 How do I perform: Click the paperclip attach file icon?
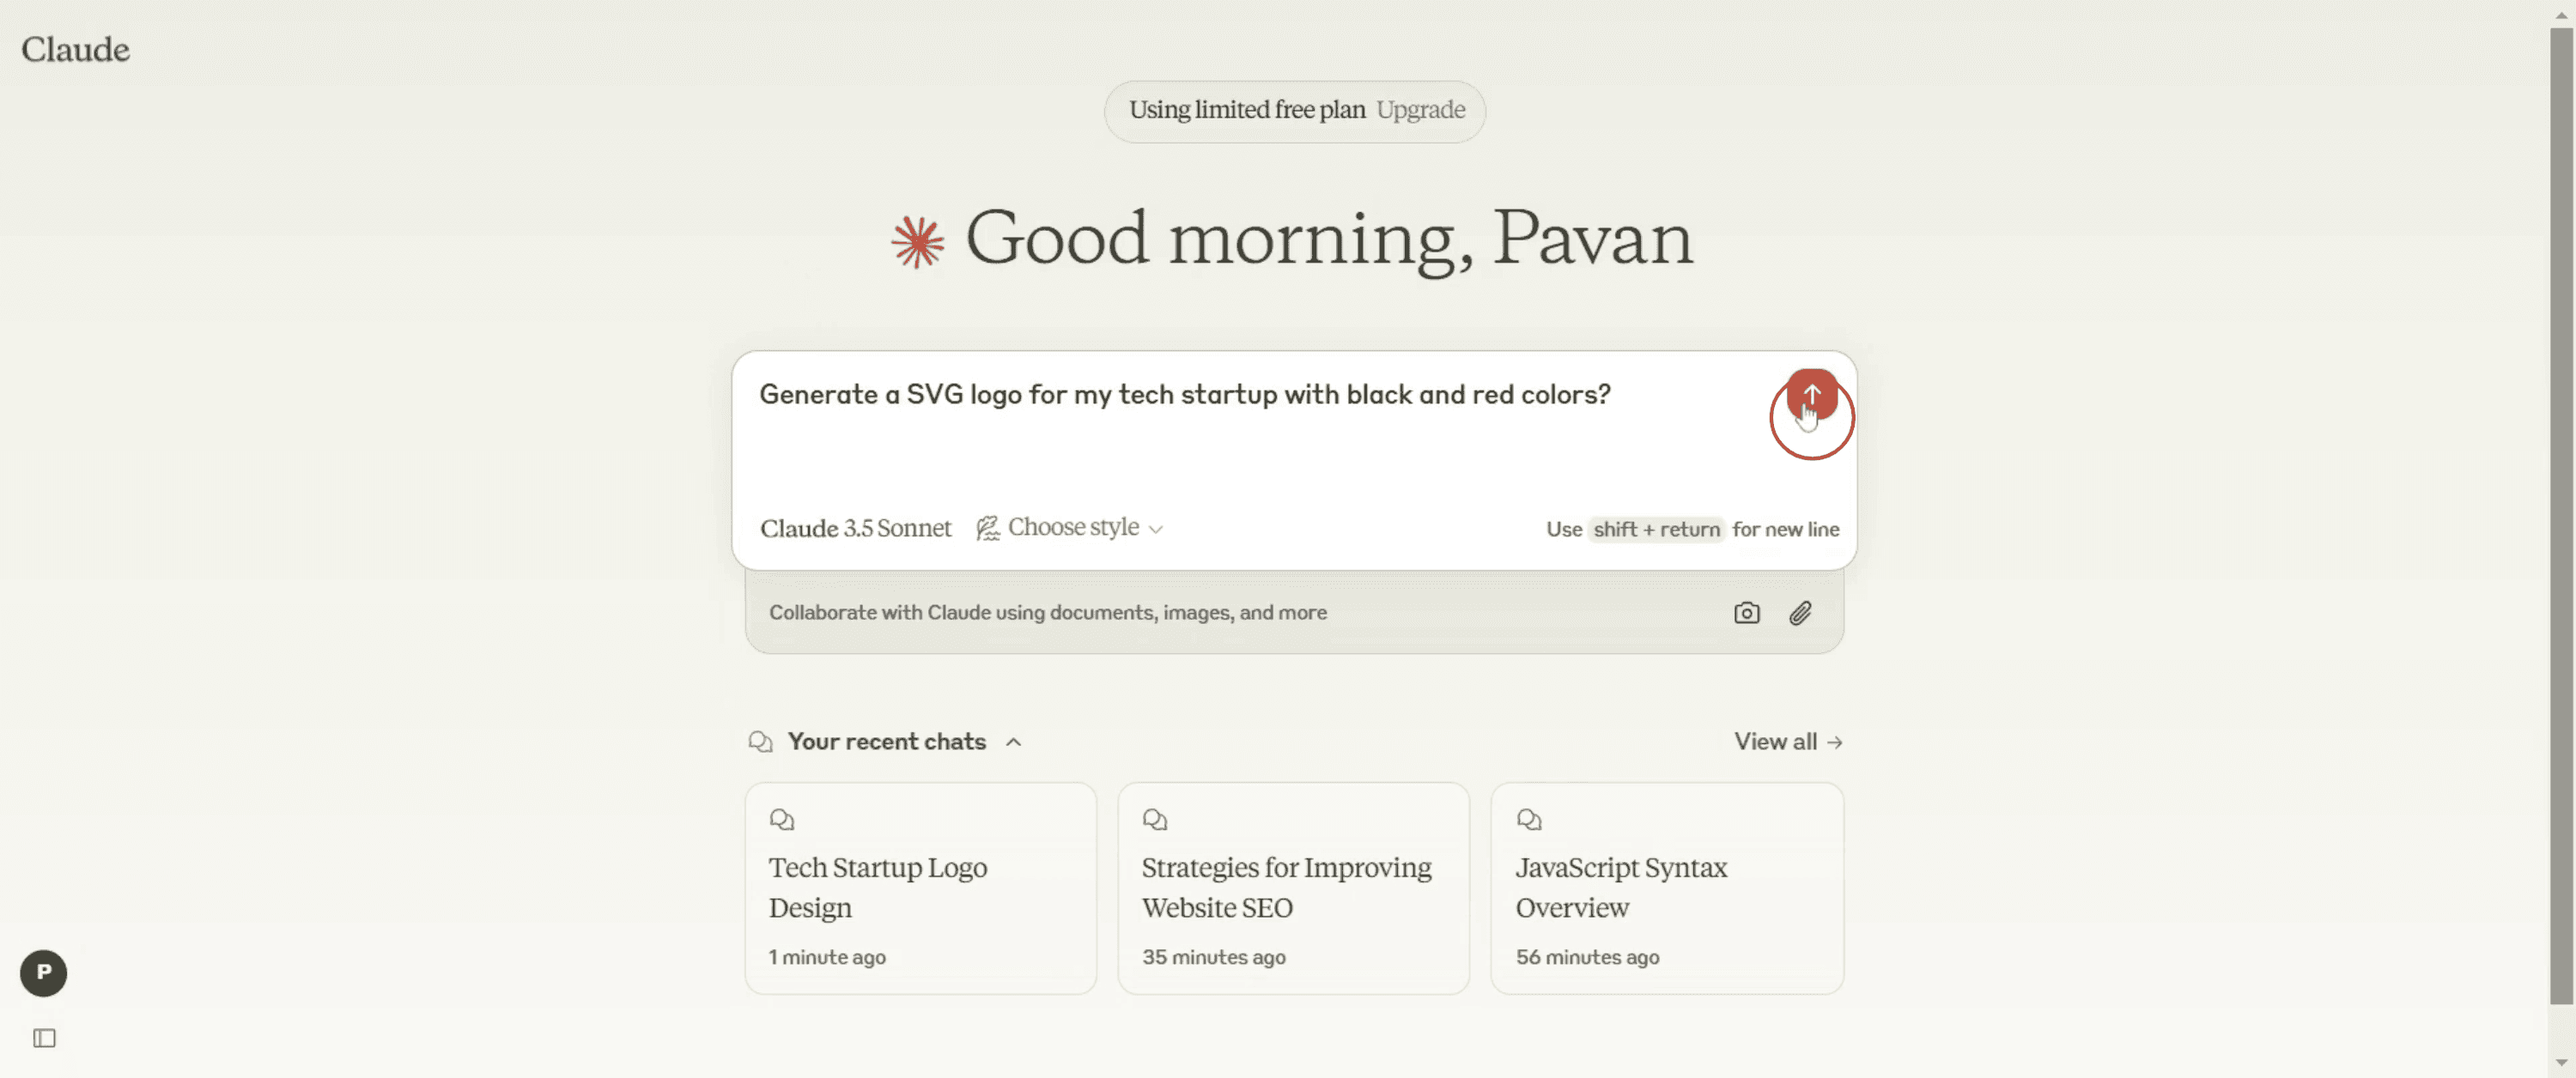(x=1800, y=613)
